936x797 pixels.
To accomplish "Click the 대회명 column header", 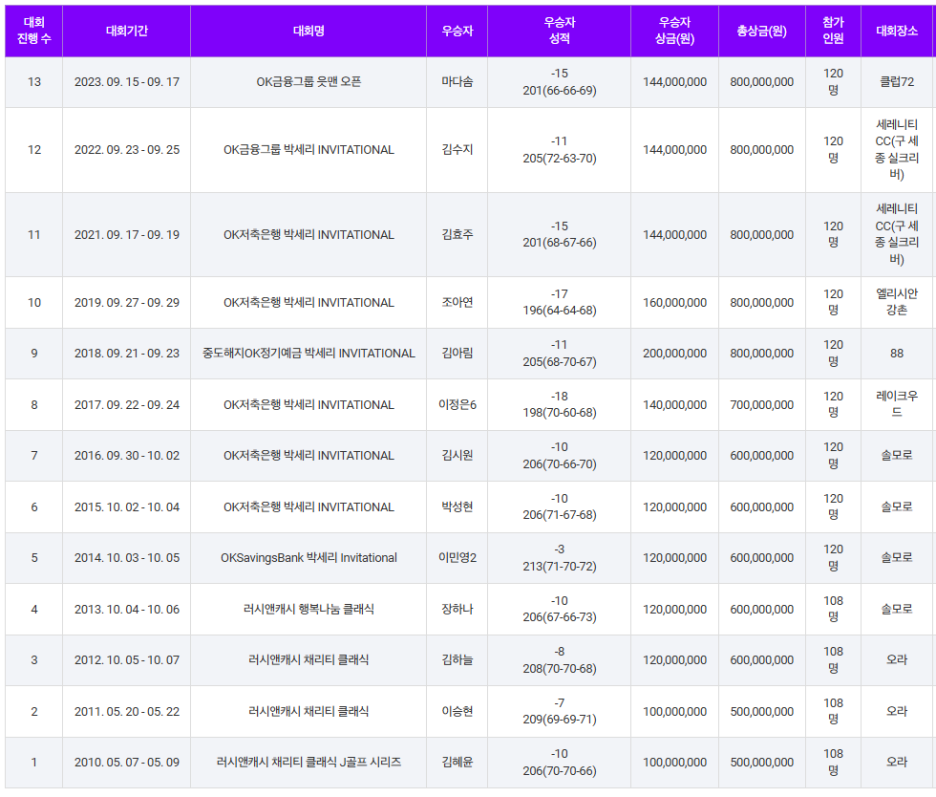I will click(309, 31).
